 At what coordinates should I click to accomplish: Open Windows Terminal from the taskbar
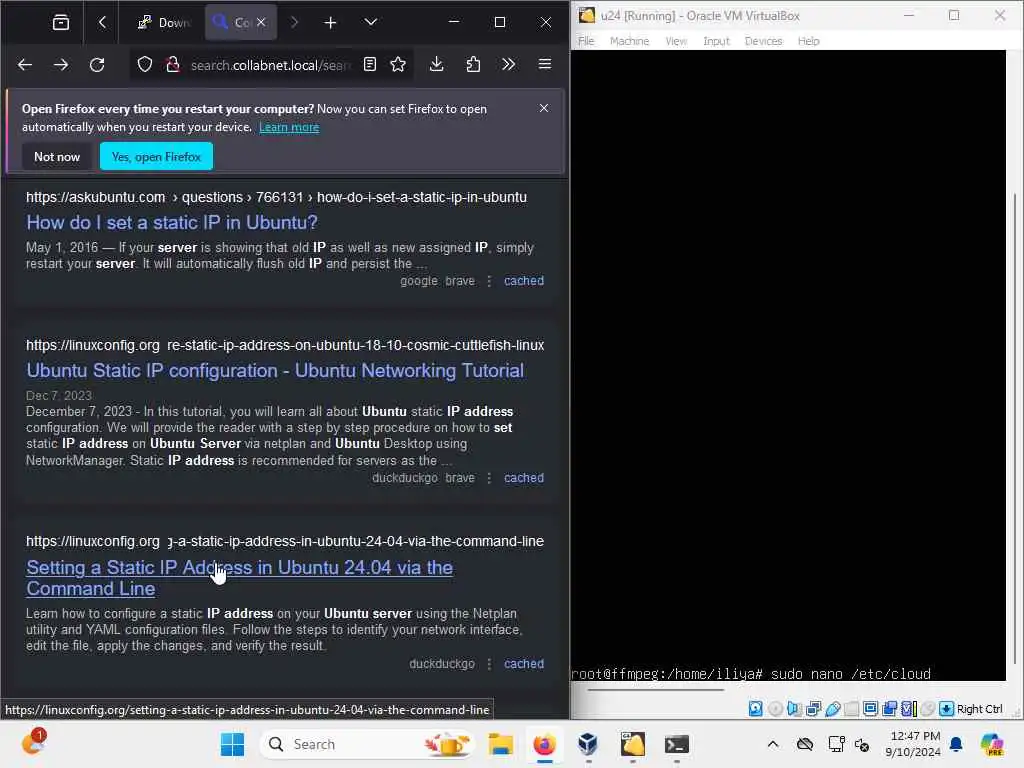pos(677,744)
